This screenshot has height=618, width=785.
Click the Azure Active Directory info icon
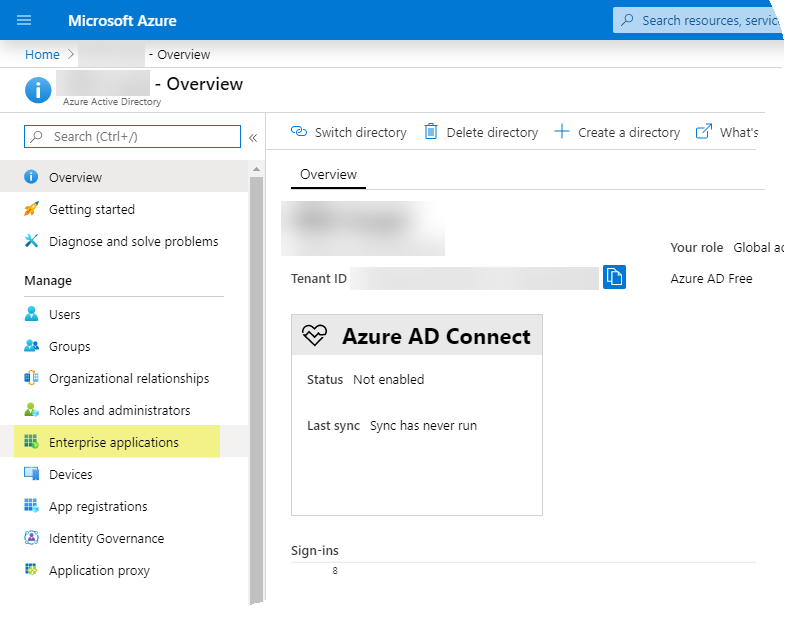[x=38, y=90]
